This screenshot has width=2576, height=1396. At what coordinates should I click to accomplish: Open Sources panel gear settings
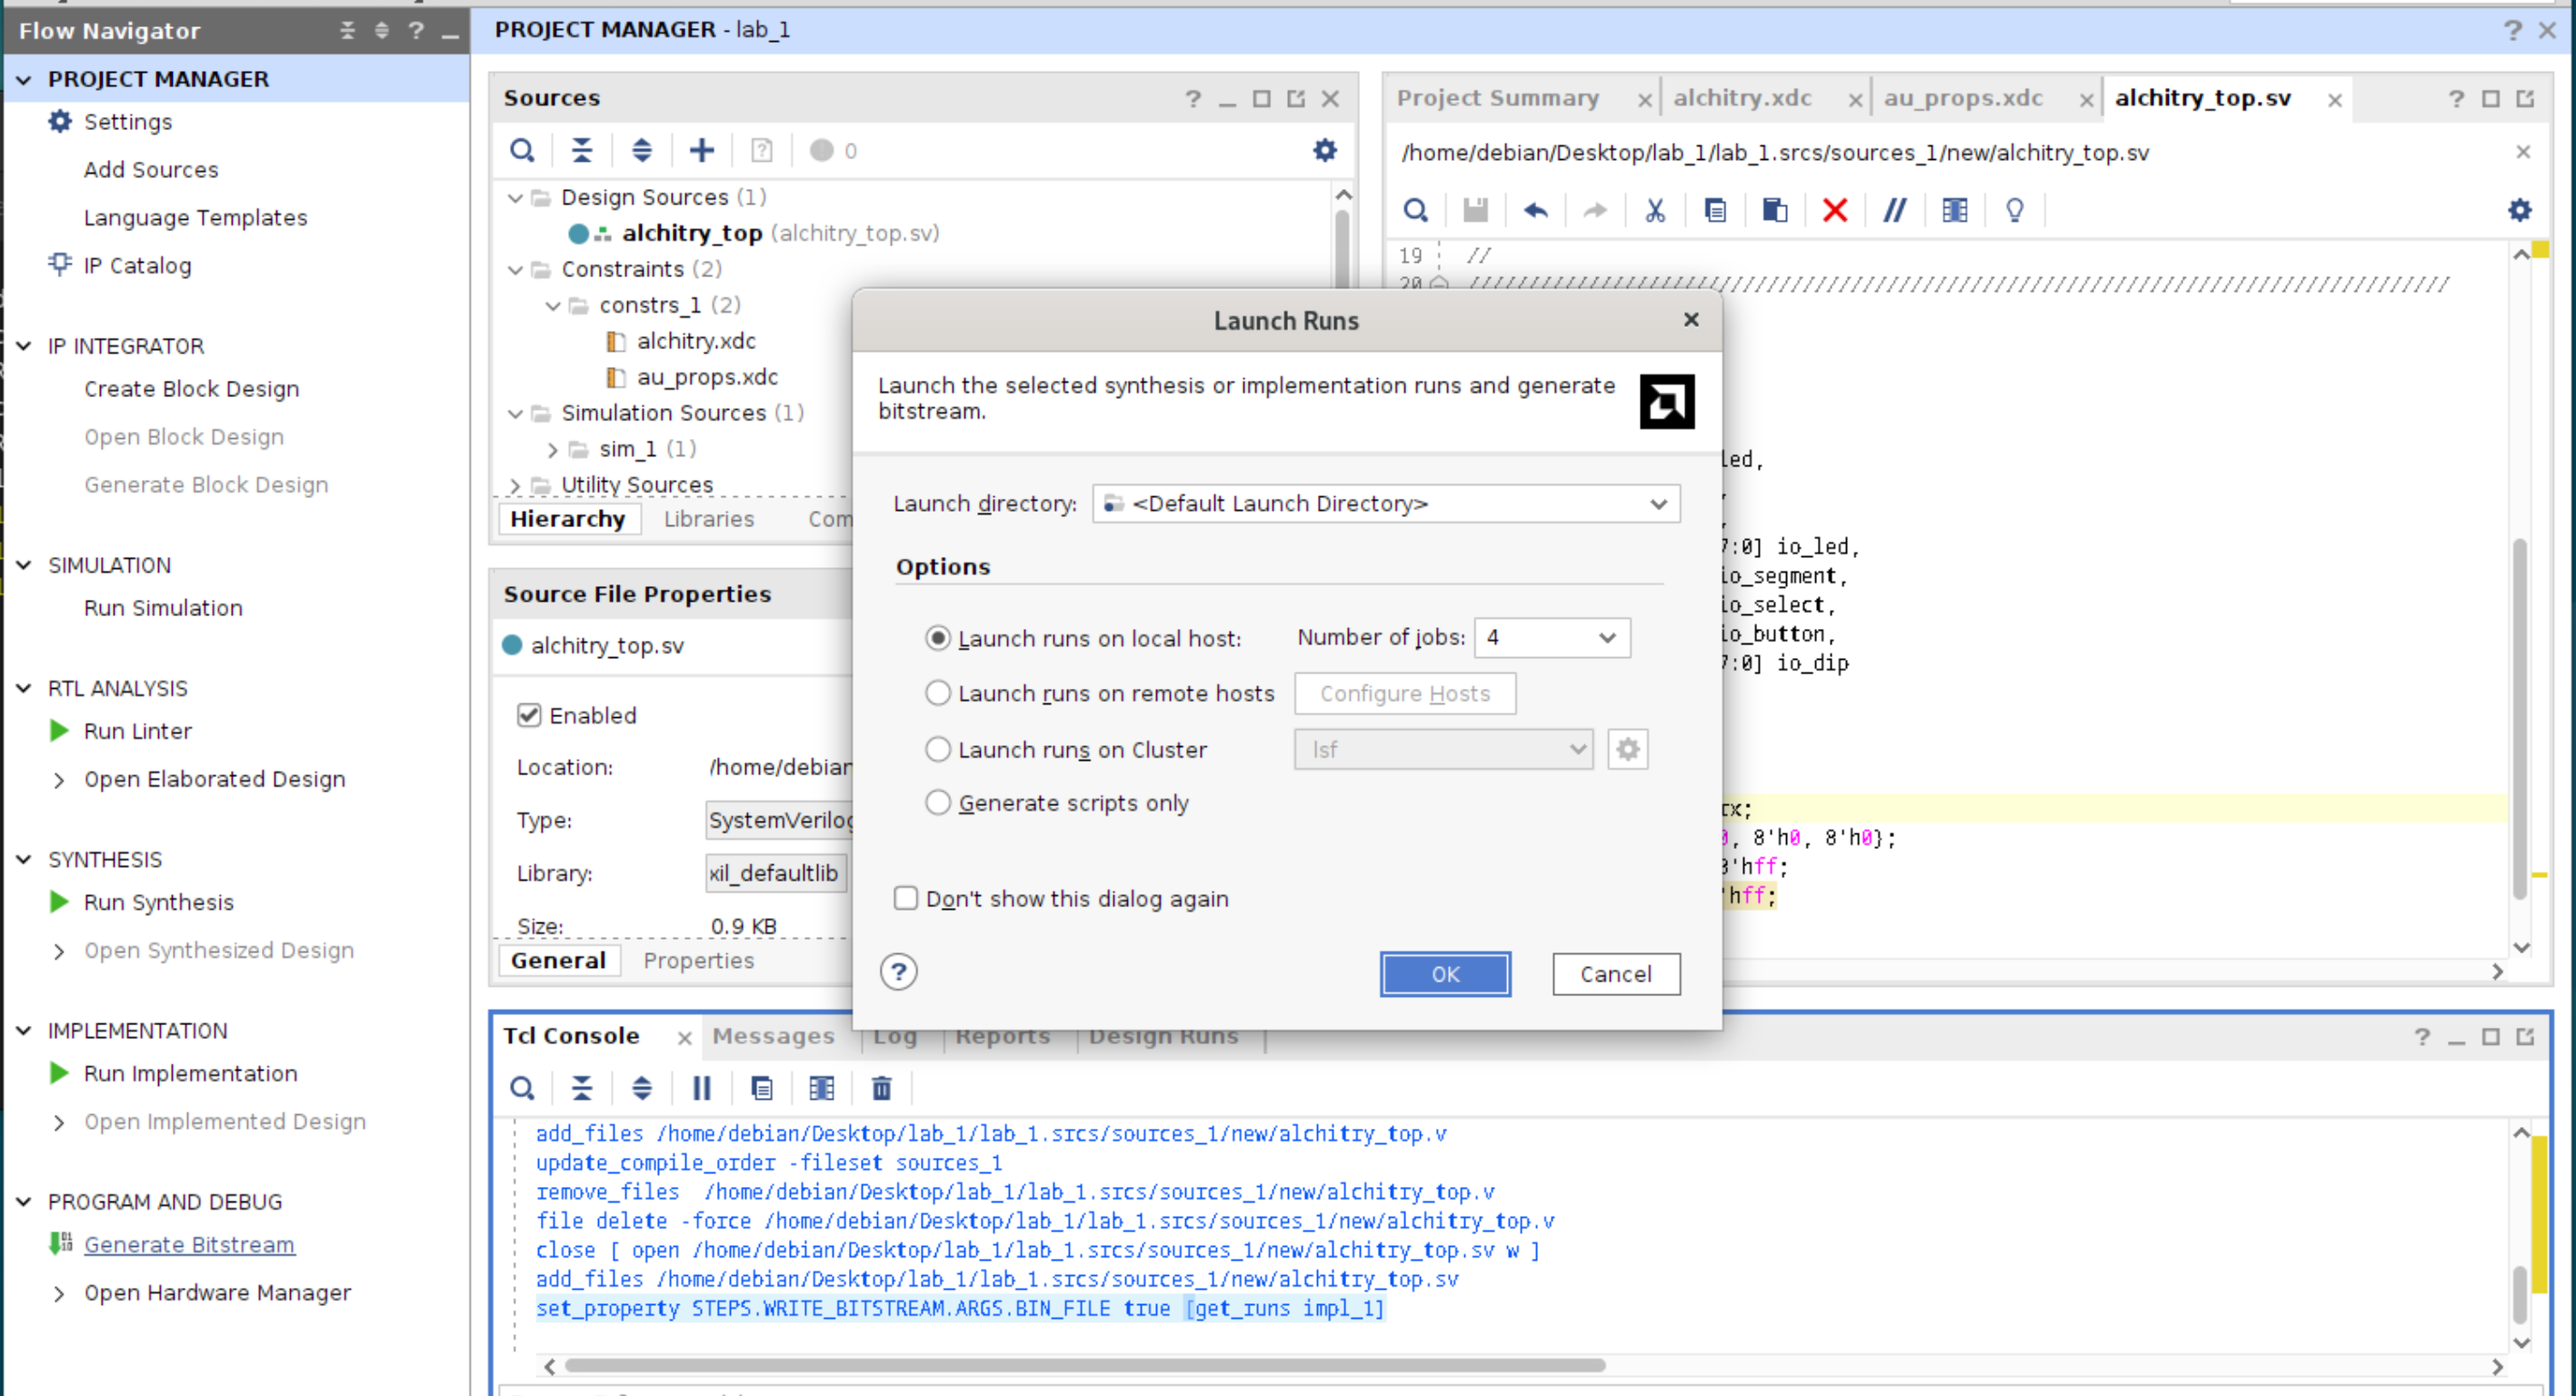tap(1324, 150)
